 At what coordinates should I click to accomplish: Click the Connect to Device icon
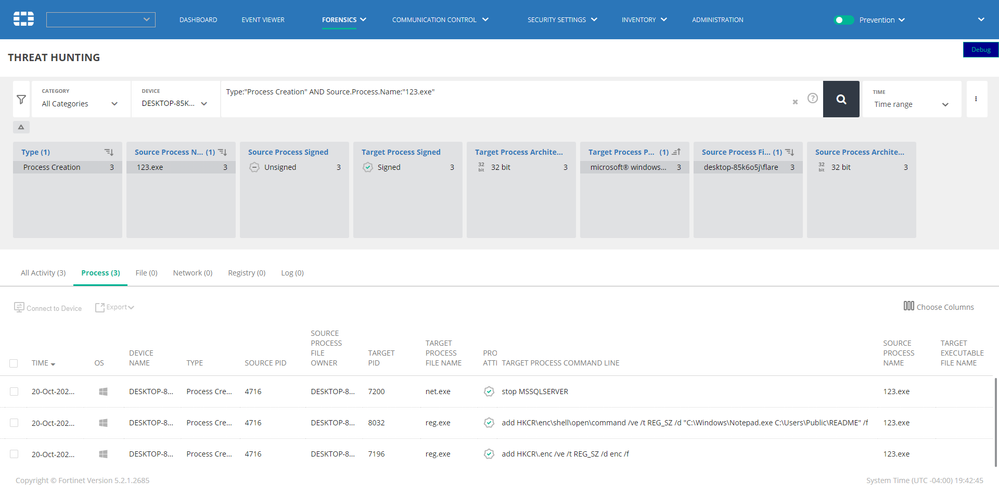(x=19, y=308)
